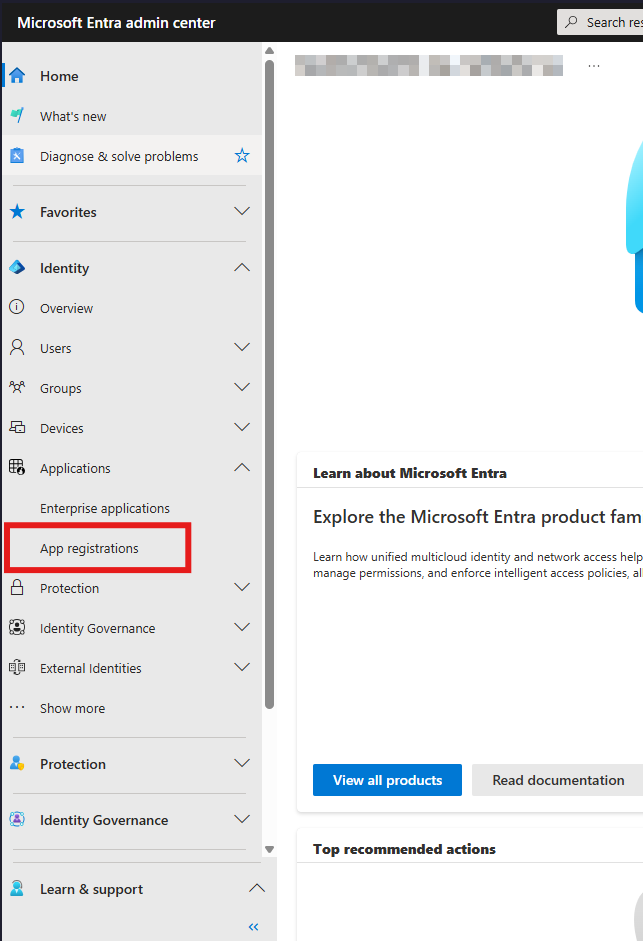The width and height of the screenshot is (643, 941).
Task: Open Diagnose & solve problems
Action: pyautogui.click(x=133, y=156)
